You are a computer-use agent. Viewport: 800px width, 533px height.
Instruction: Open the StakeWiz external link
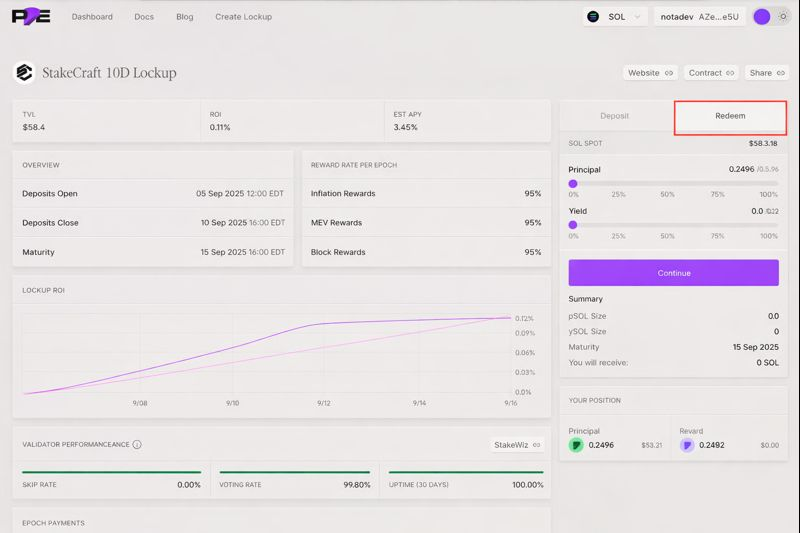517,445
